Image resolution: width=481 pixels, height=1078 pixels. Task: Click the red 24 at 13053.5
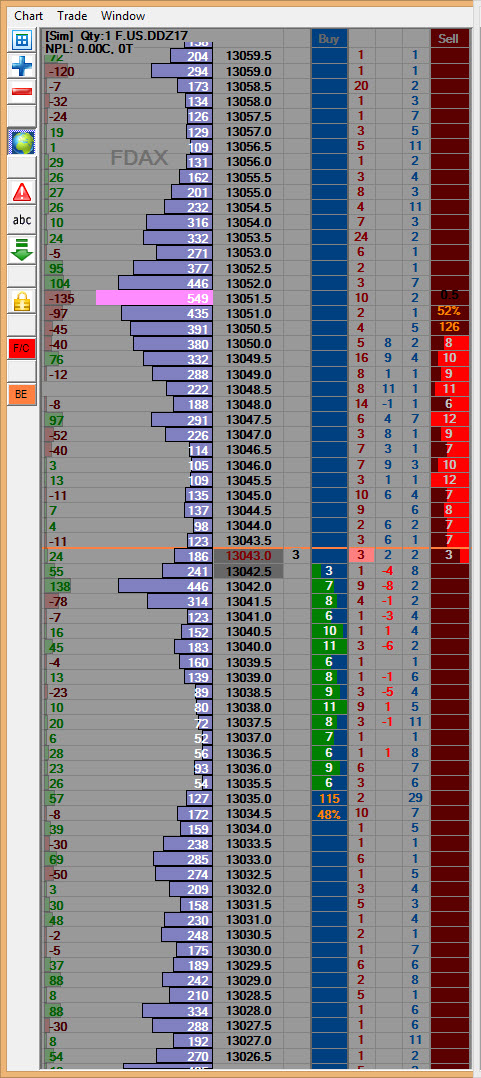pyautogui.click(x=361, y=238)
